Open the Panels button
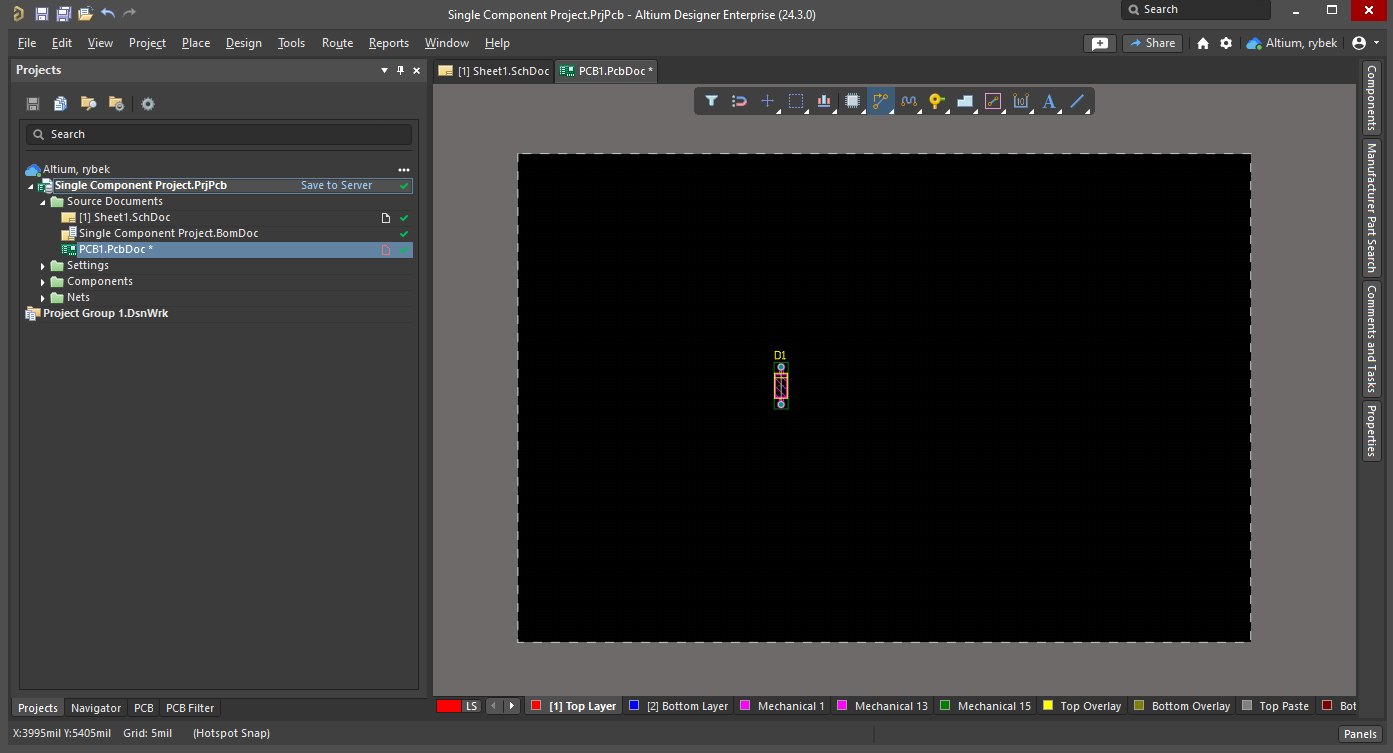 (x=1360, y=734)
